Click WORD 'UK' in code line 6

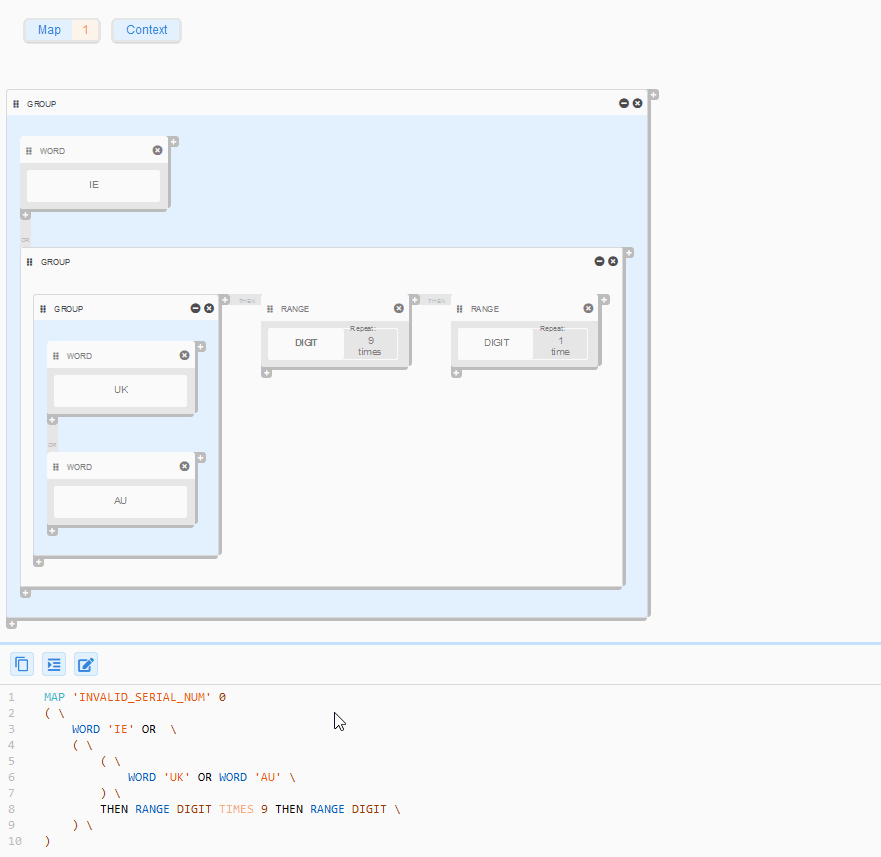(159, 777)
